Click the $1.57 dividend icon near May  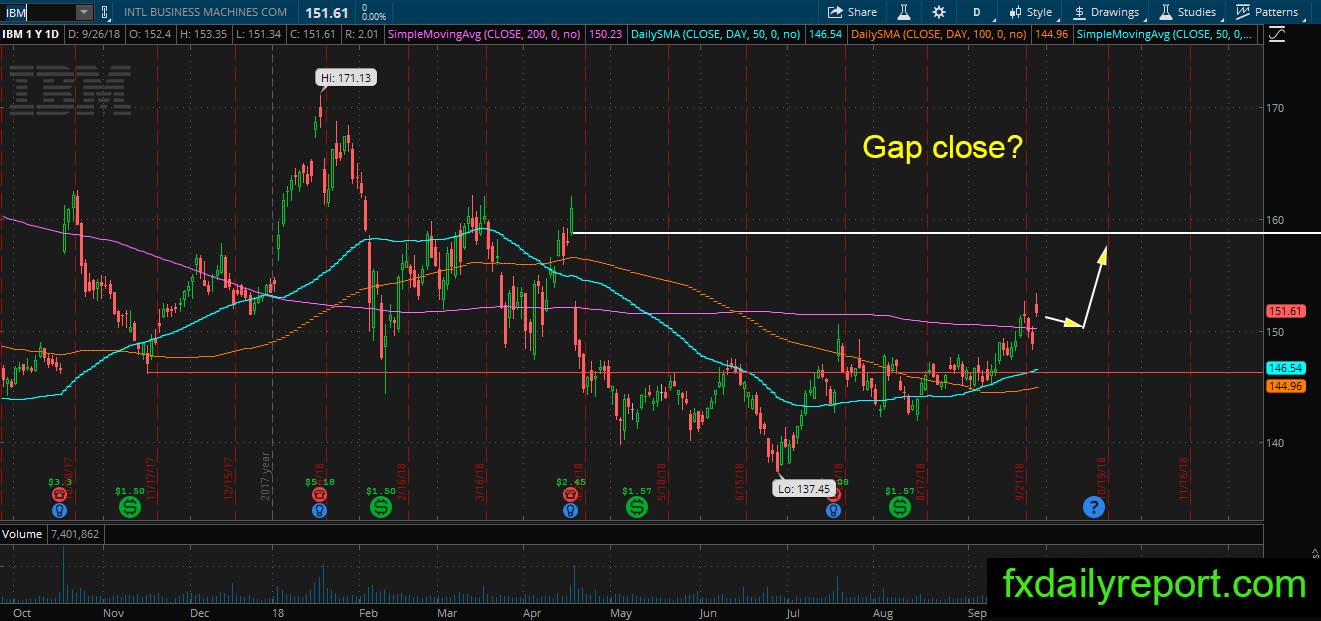637,507
